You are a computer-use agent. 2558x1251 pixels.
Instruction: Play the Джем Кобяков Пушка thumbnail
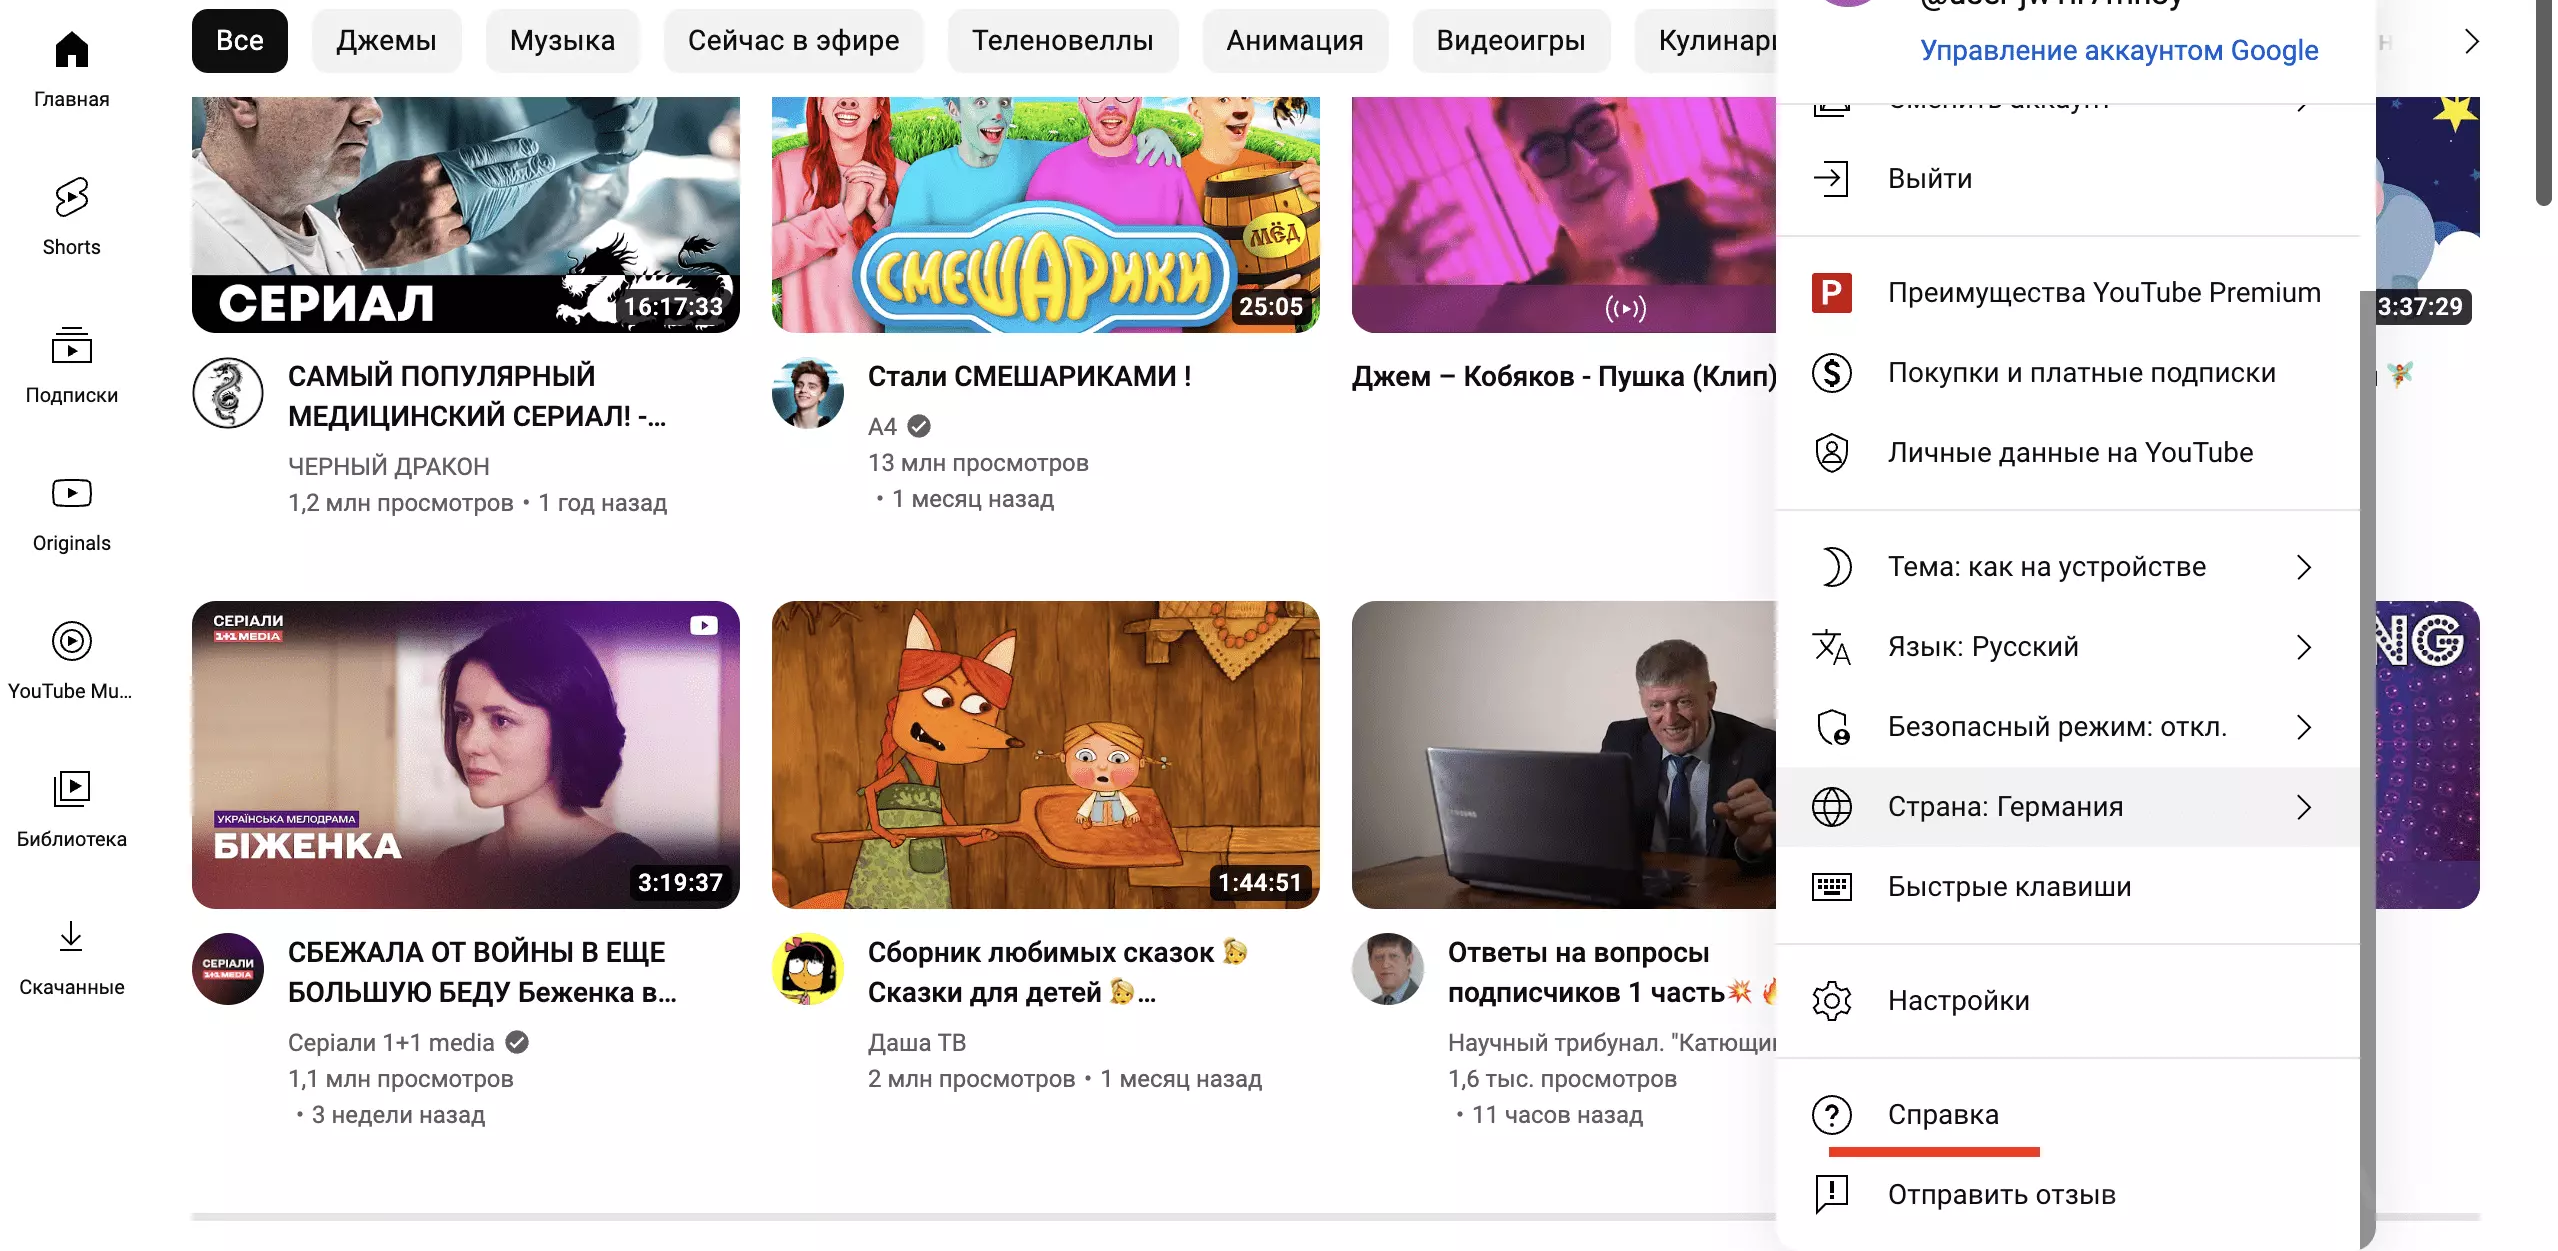tap(1564, 215)
